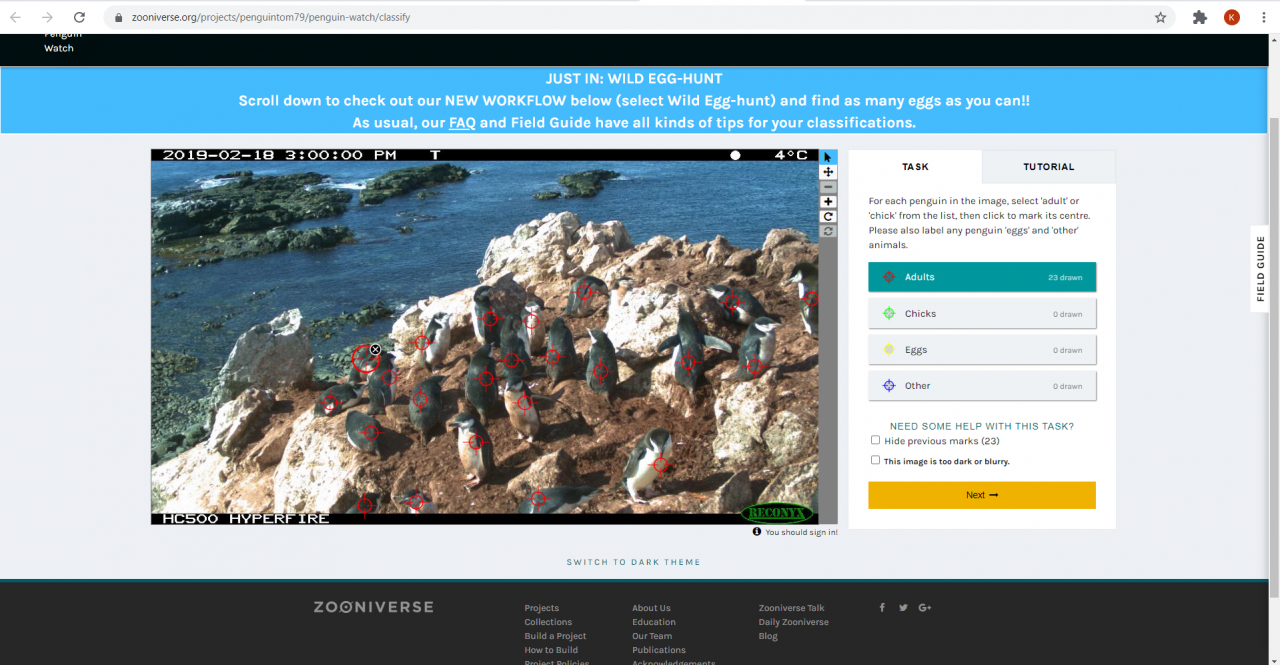Image resolution: width=1280 pixels, height=665 pixels.
Task: Click the sign-in info icon below image
Action: (x=757, y=532)
